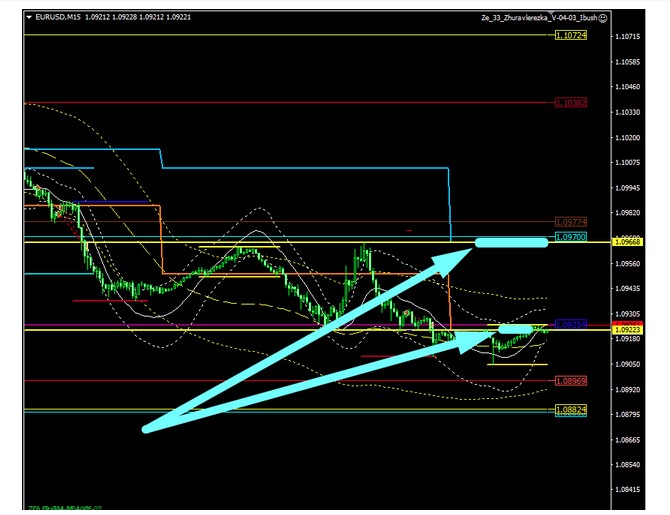Image resolution: width=670 pixels, height=515 pixels.
Task: Click the expert advisor smiley face icon
Action: [602, 18]
